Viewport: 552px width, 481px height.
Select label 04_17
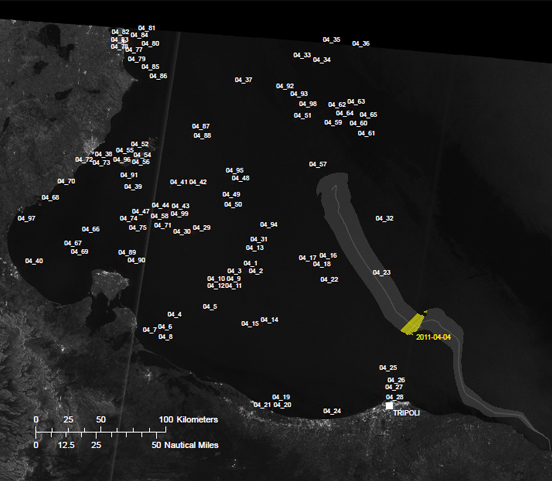point(307,258)
